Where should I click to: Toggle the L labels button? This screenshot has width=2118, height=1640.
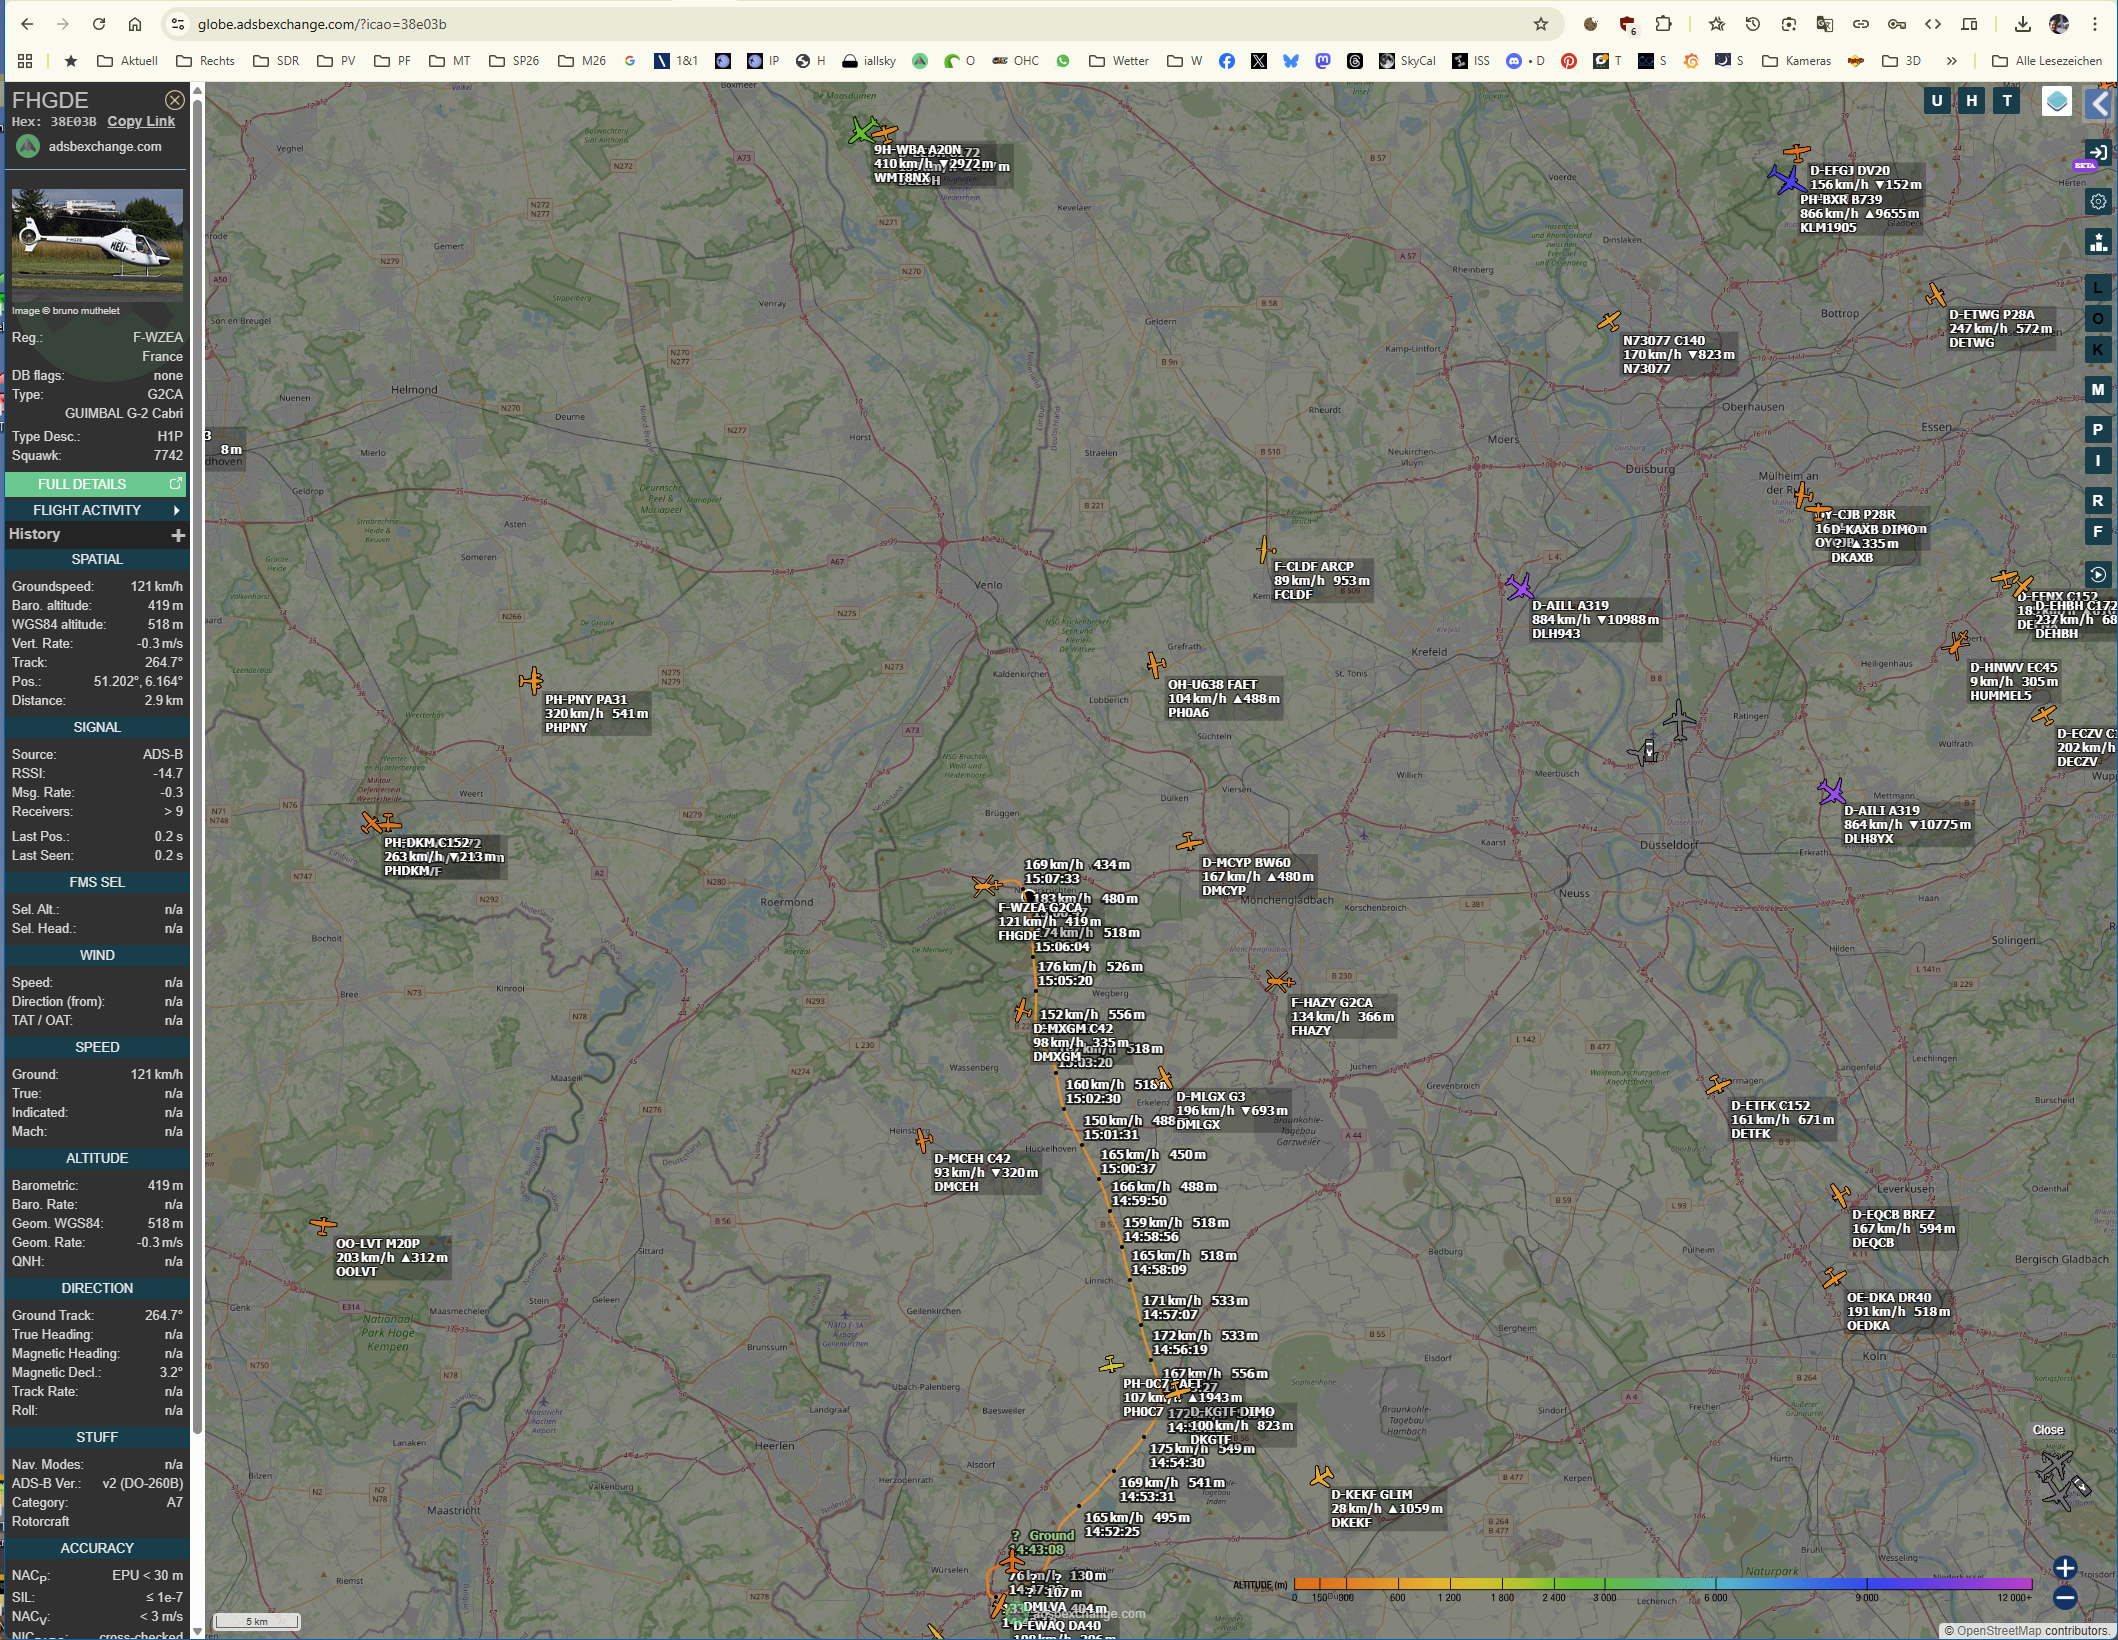2098,288
